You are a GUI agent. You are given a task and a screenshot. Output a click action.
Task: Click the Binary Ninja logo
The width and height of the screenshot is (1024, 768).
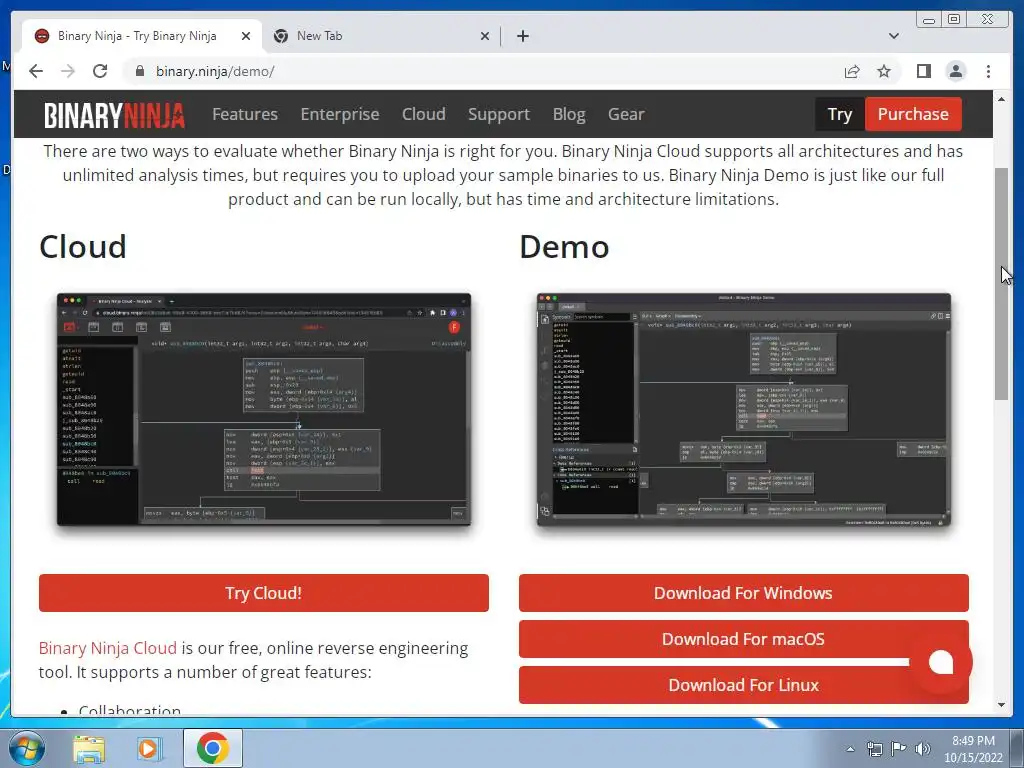point(114,115)
